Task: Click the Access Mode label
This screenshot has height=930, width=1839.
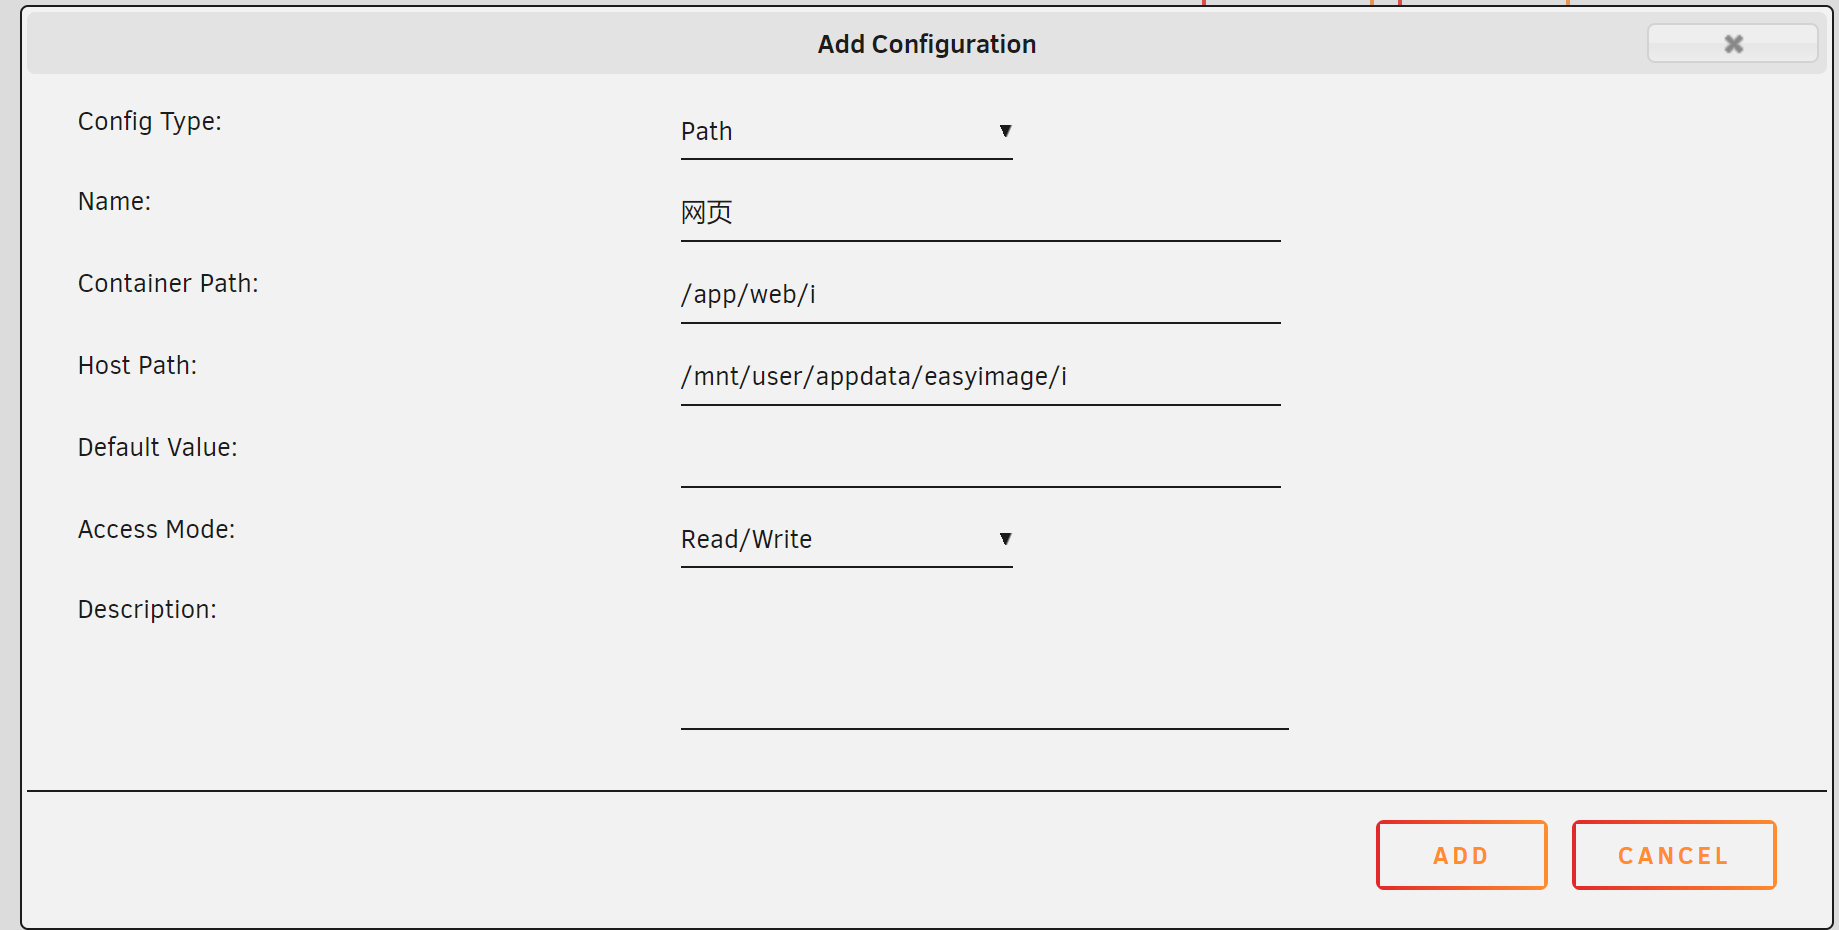Action: tap(157, 530)
